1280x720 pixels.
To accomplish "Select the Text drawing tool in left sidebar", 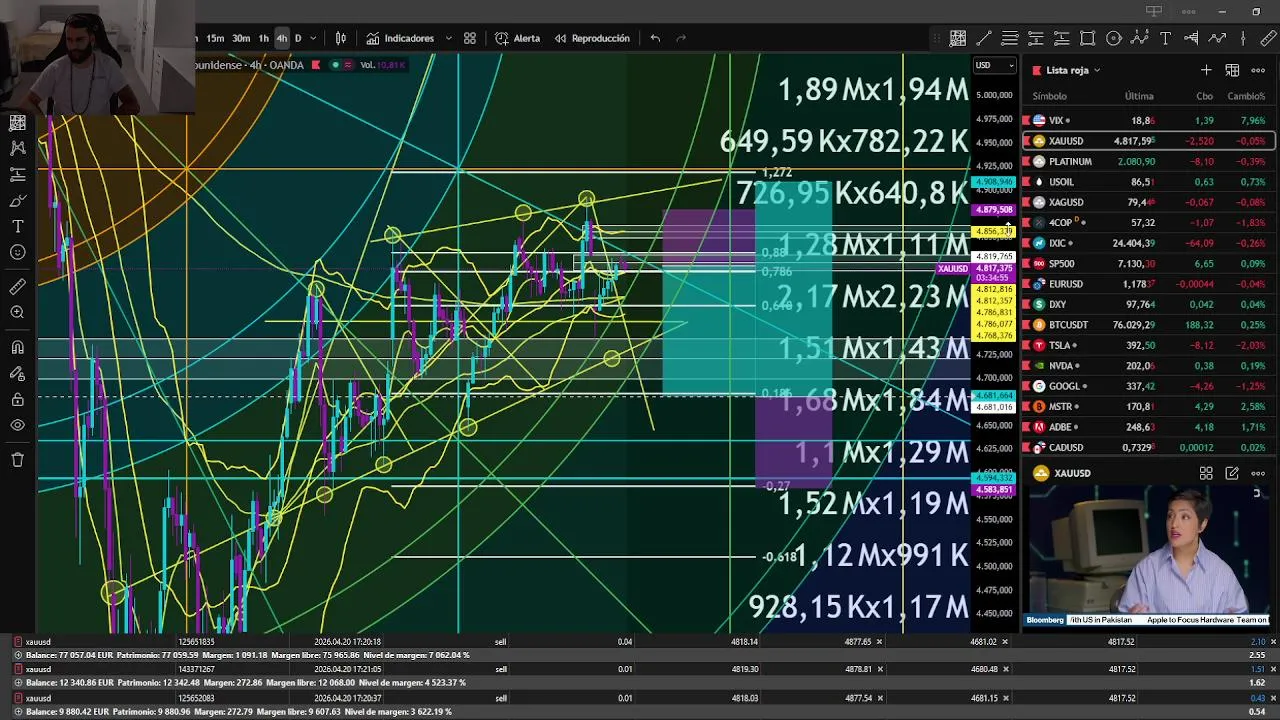I will (17, 227).
